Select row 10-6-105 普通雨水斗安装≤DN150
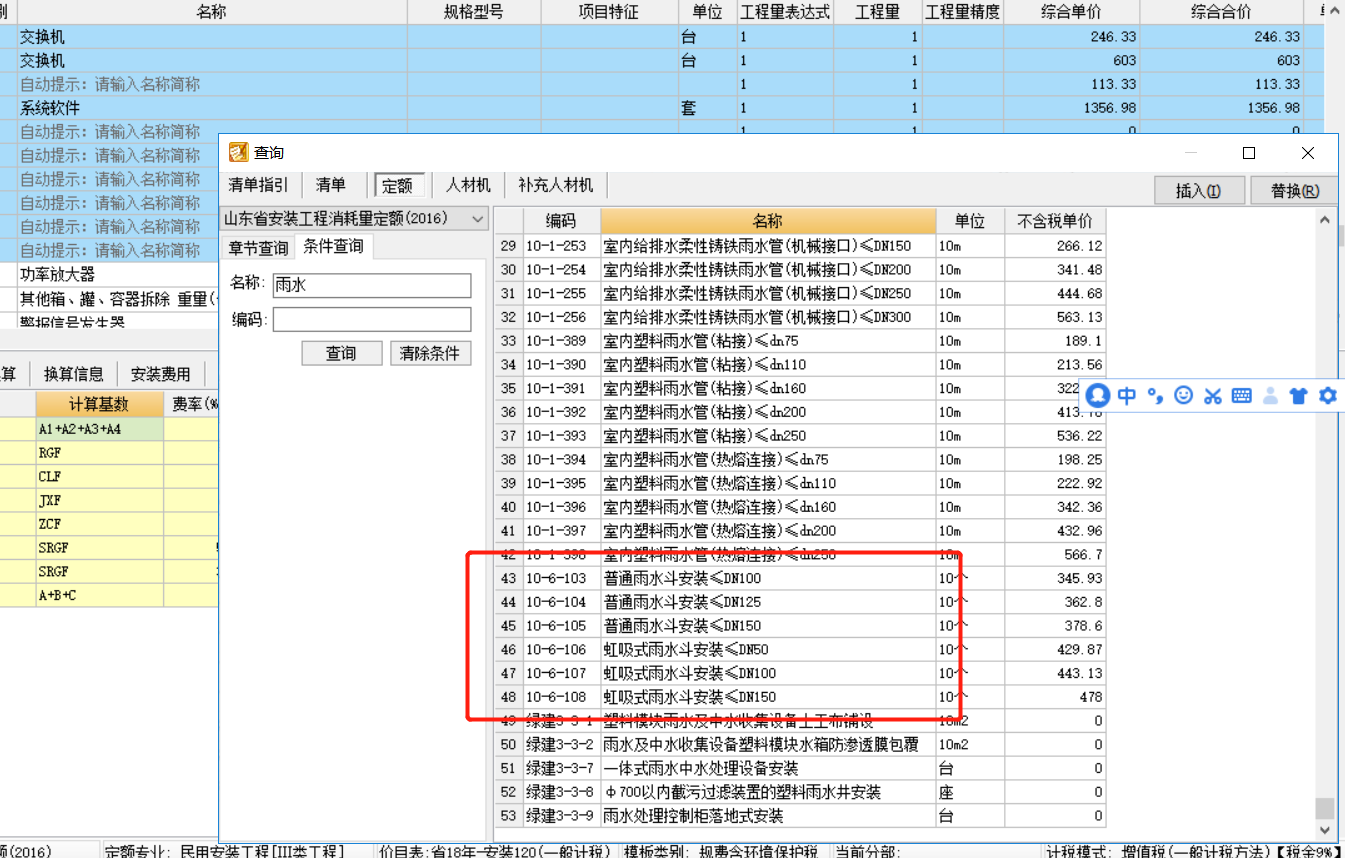 [800, 626]
